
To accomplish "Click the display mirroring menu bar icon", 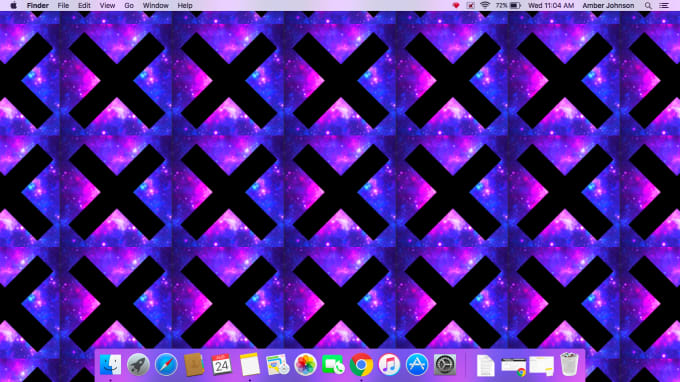I will 471,6.
